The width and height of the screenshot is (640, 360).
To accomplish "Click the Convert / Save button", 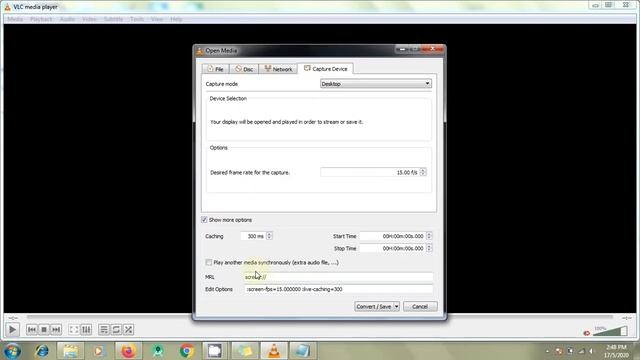I will 373,307.
